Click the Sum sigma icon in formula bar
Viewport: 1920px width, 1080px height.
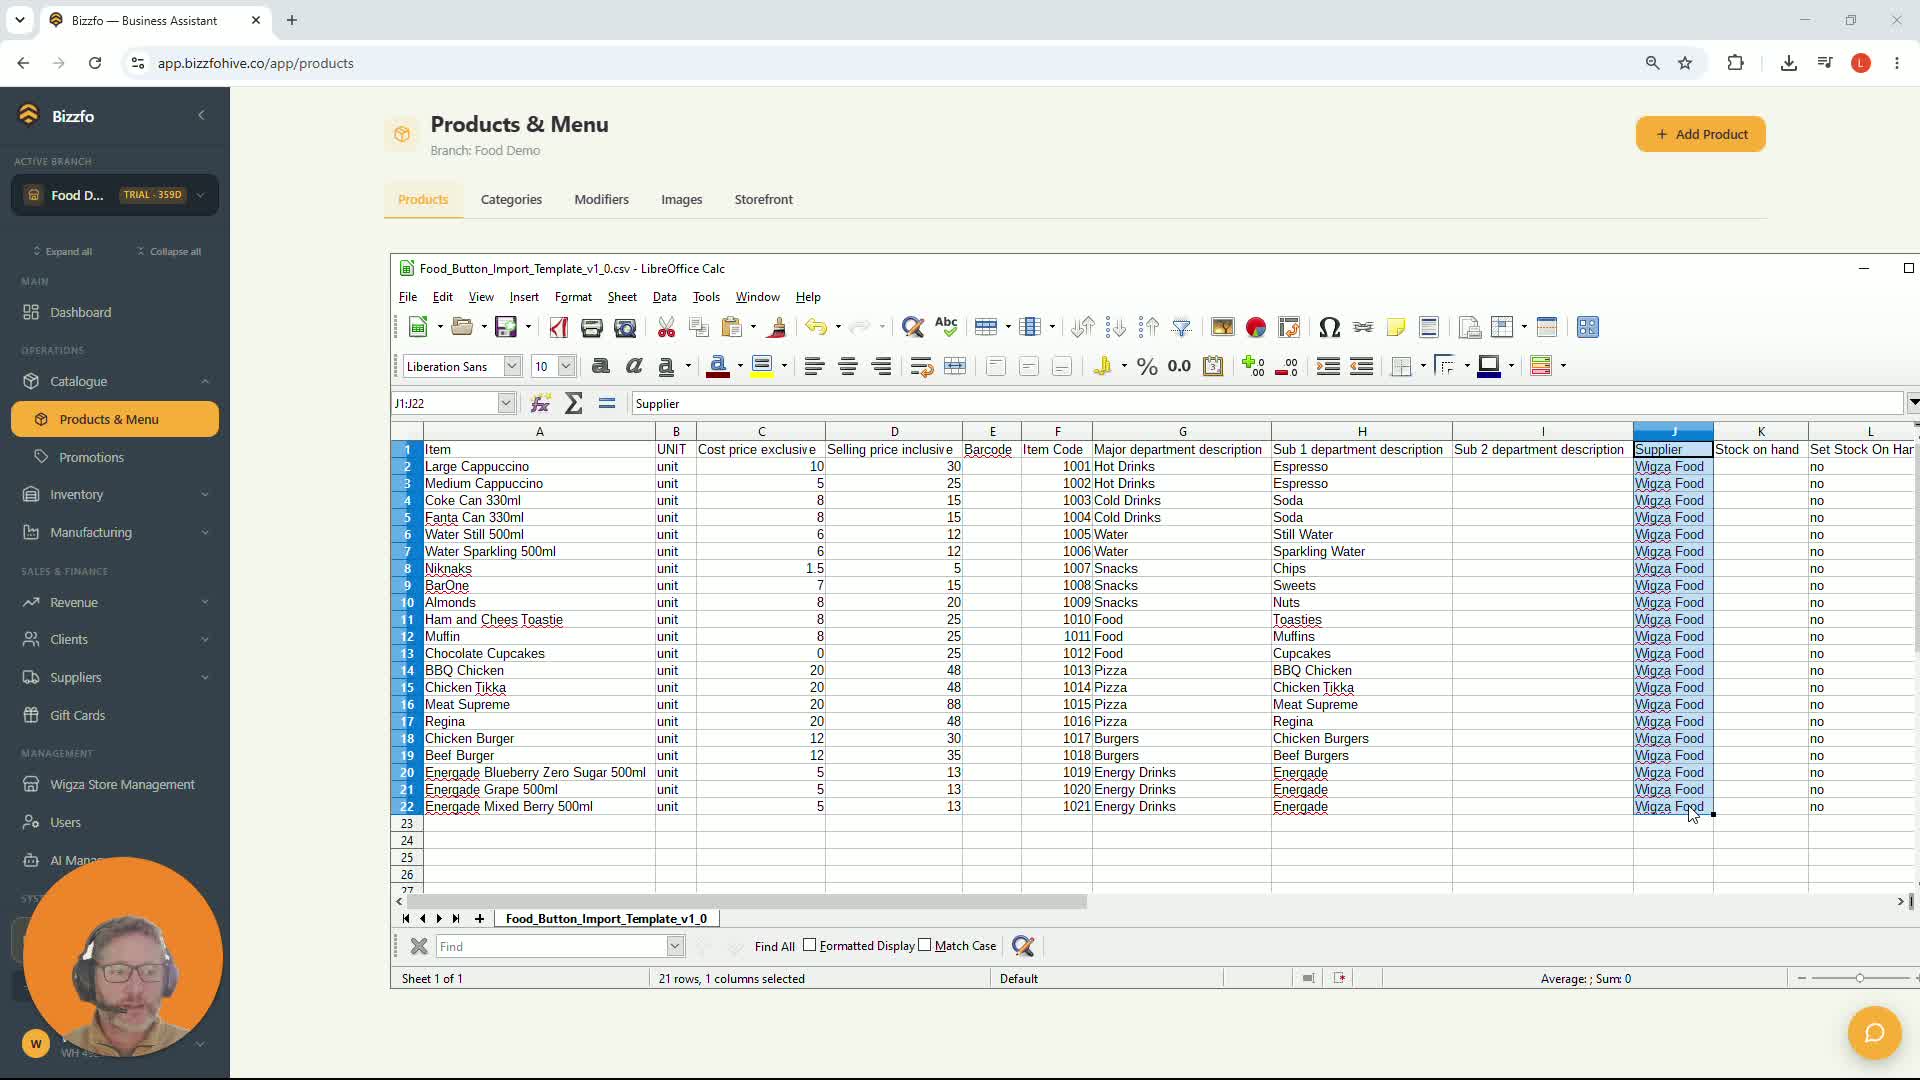[573, 403]
